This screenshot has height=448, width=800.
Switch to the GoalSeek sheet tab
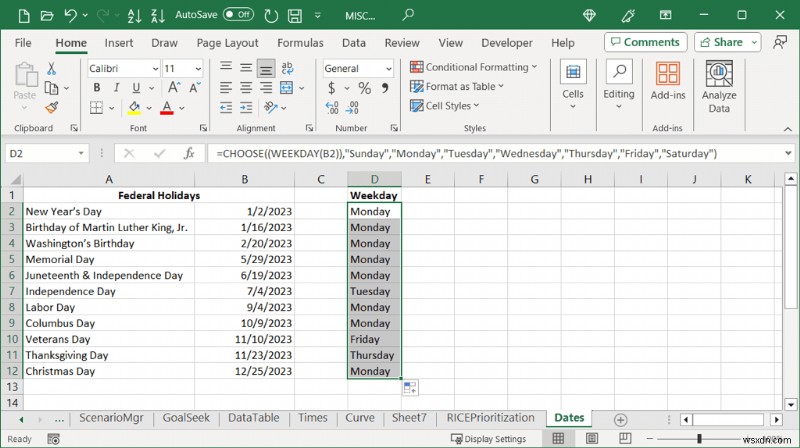(x=186, y=418)
